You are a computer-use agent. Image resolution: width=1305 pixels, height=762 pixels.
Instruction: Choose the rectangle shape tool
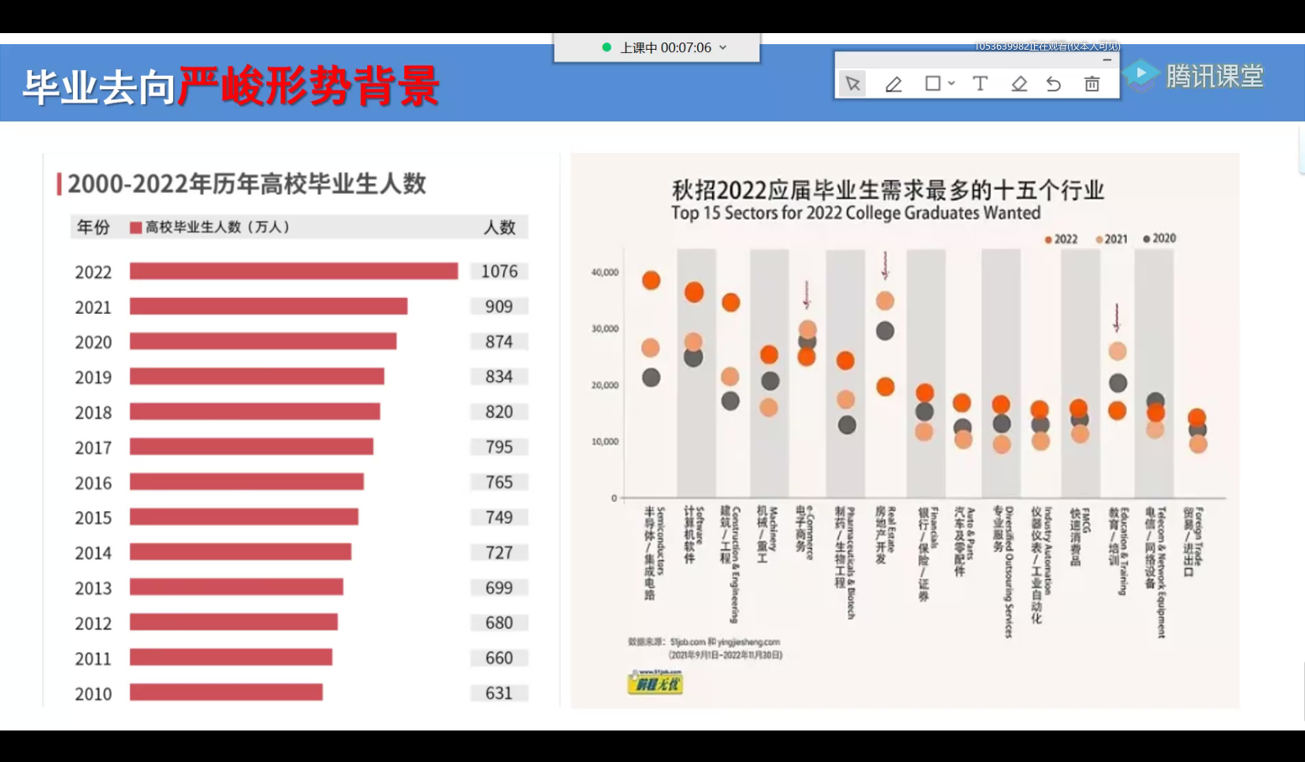tap(932, 84)
